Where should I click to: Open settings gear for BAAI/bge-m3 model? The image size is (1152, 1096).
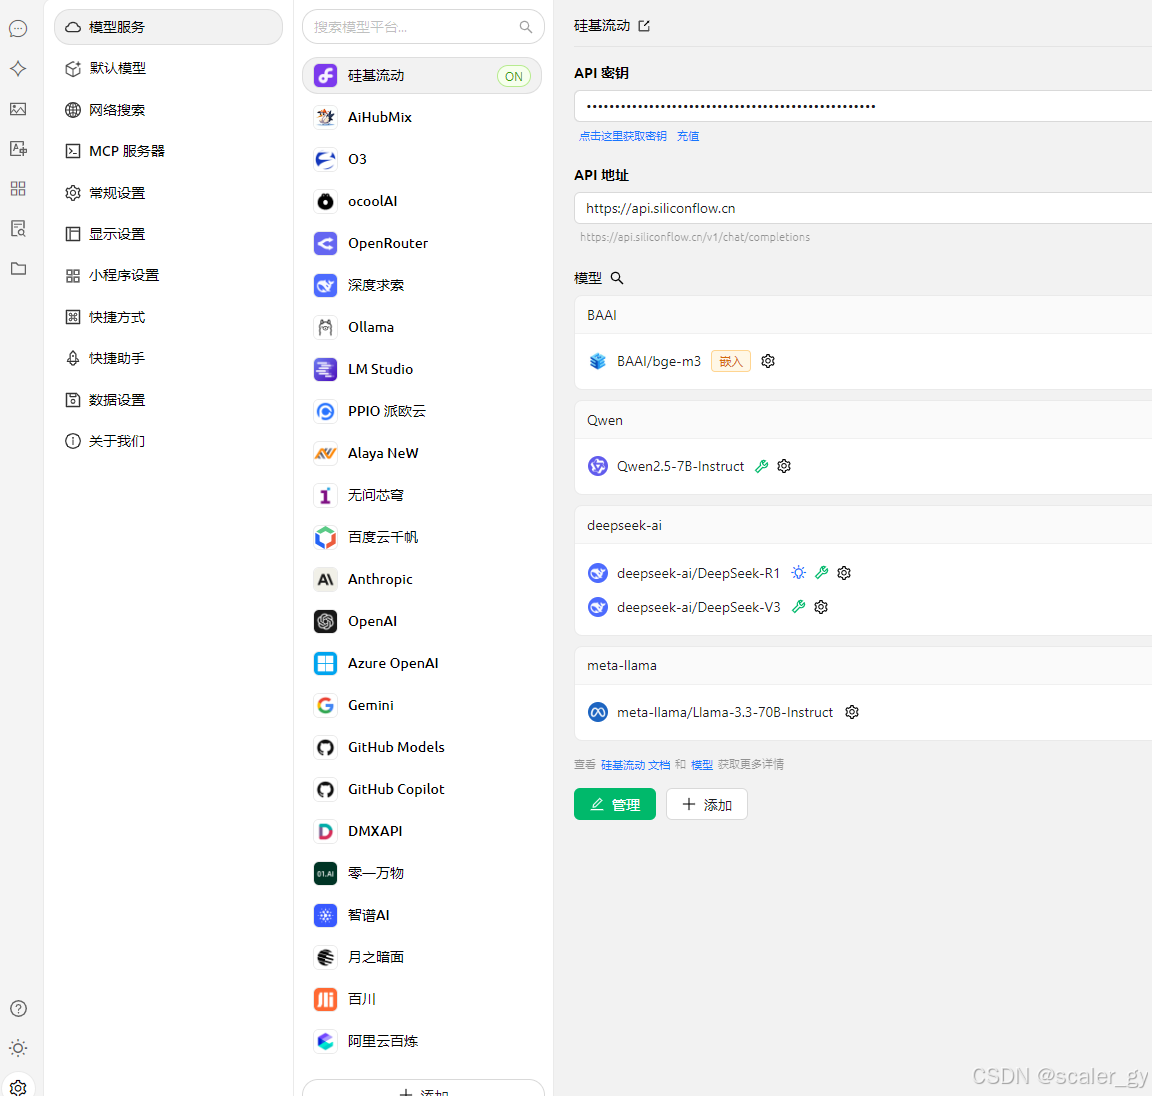point(768,361)
